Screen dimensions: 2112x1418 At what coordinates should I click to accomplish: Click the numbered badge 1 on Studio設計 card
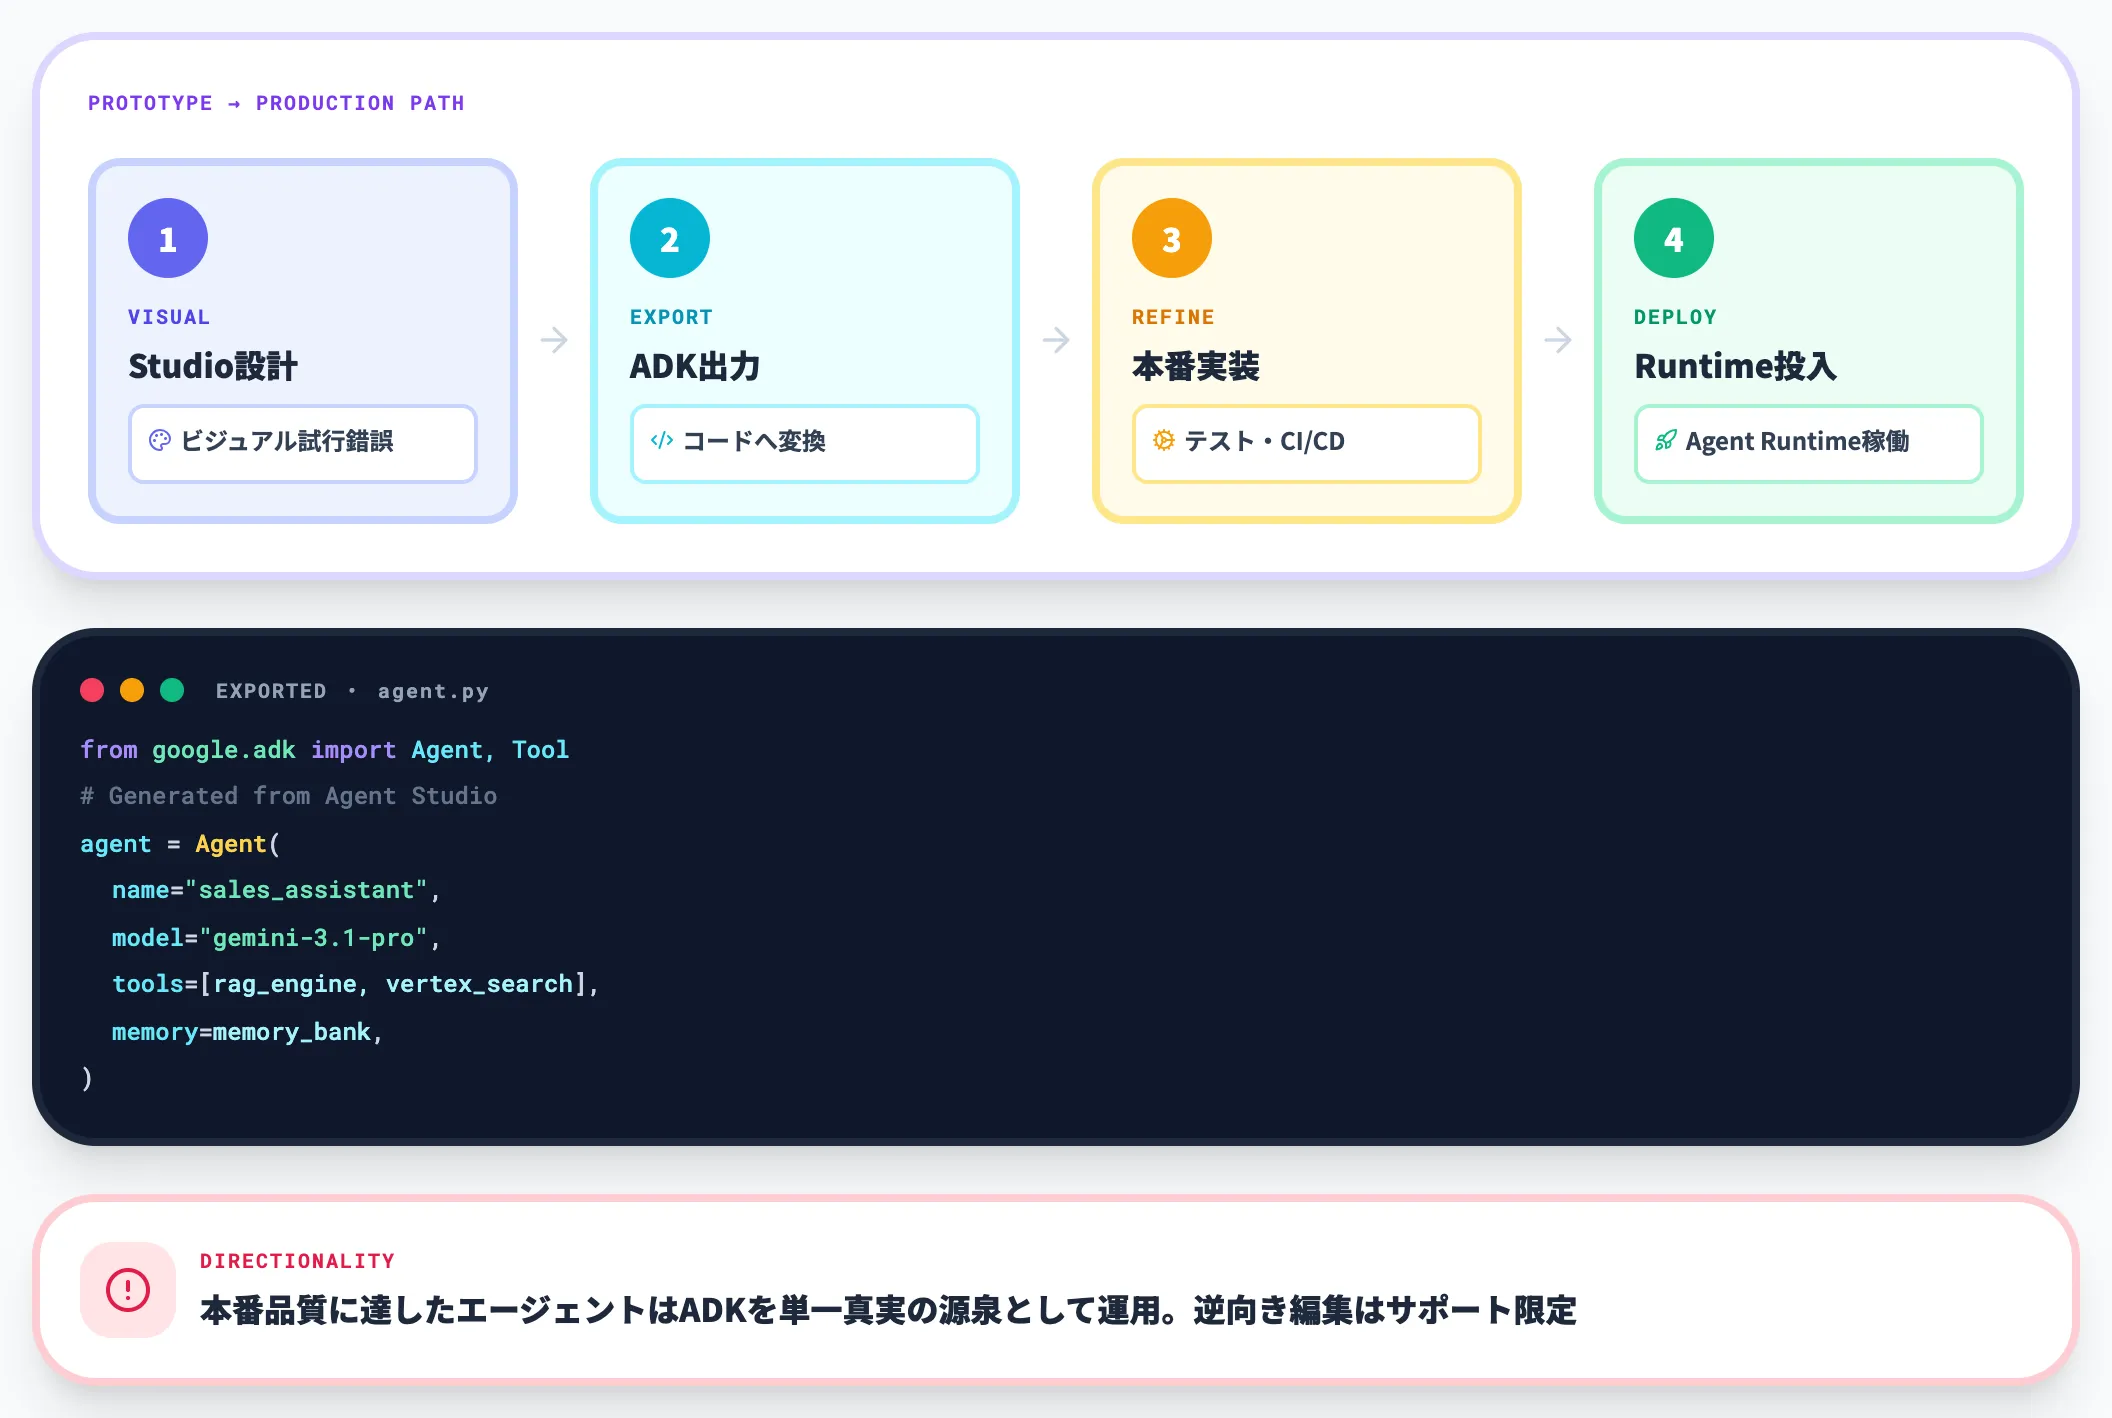click(x=167, y=237)
